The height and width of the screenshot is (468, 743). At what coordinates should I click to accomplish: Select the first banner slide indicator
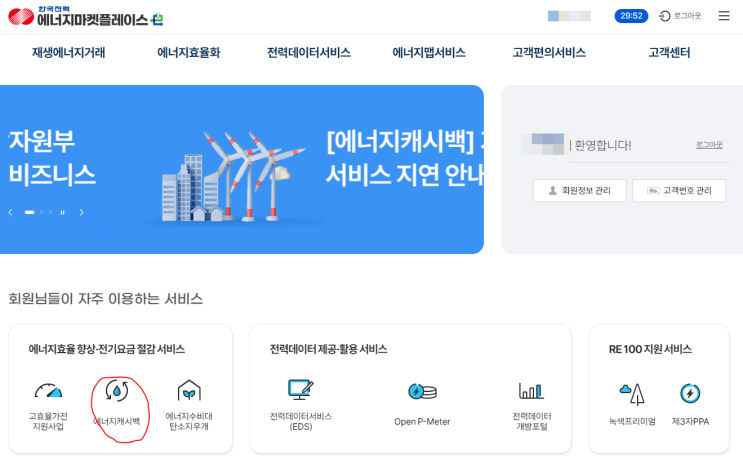(29, 212)
